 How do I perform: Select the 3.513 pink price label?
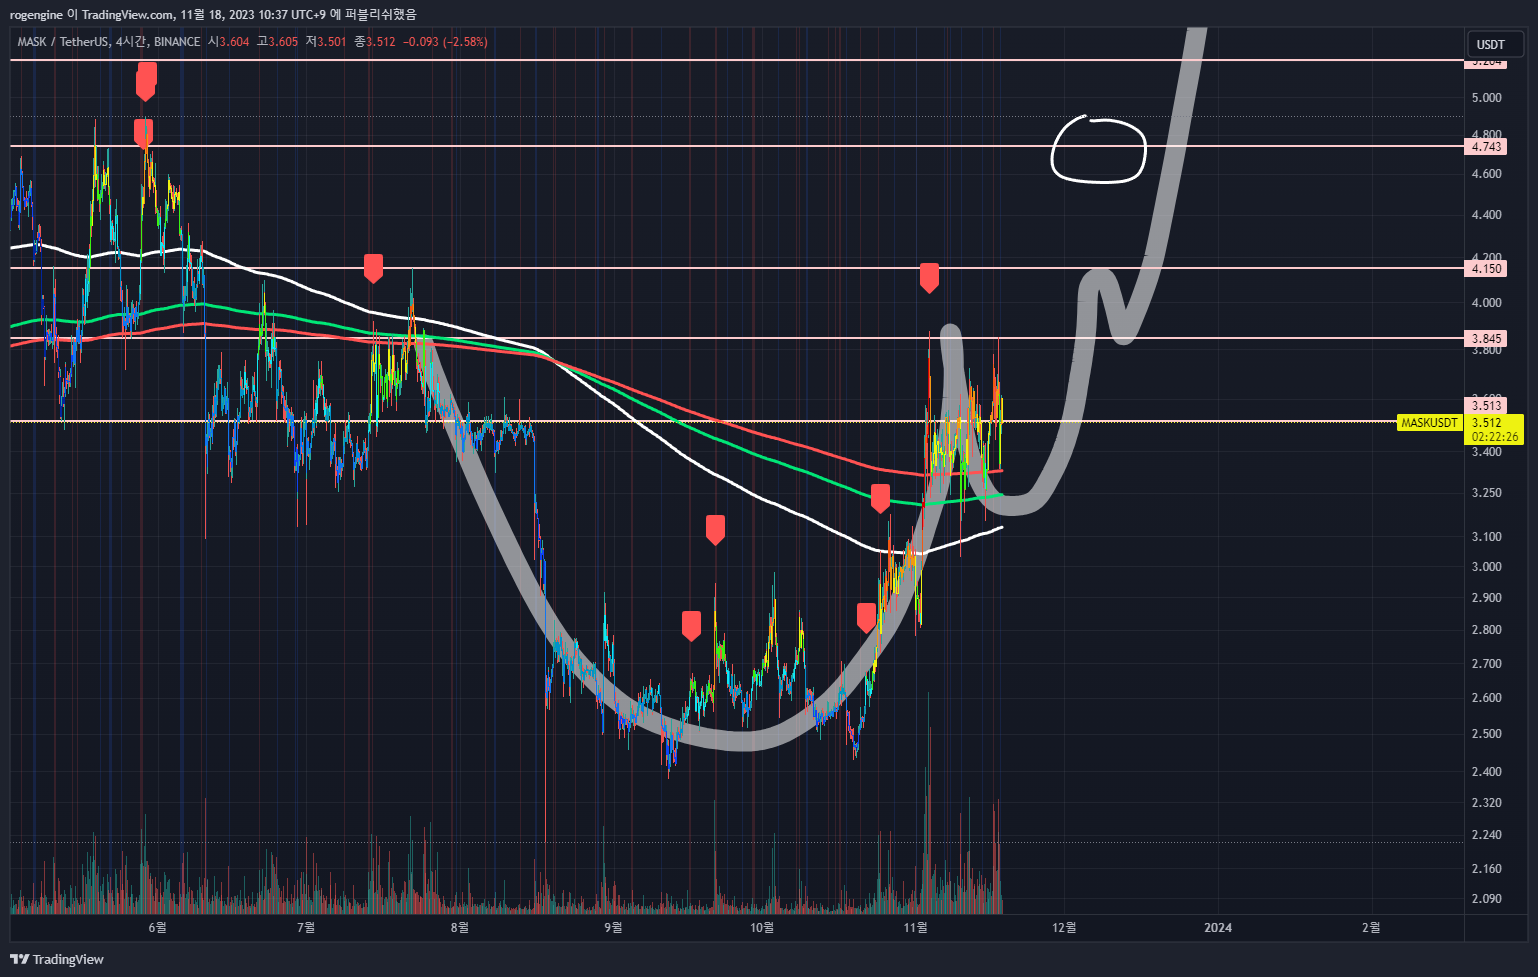click(x=1486, y=405)
